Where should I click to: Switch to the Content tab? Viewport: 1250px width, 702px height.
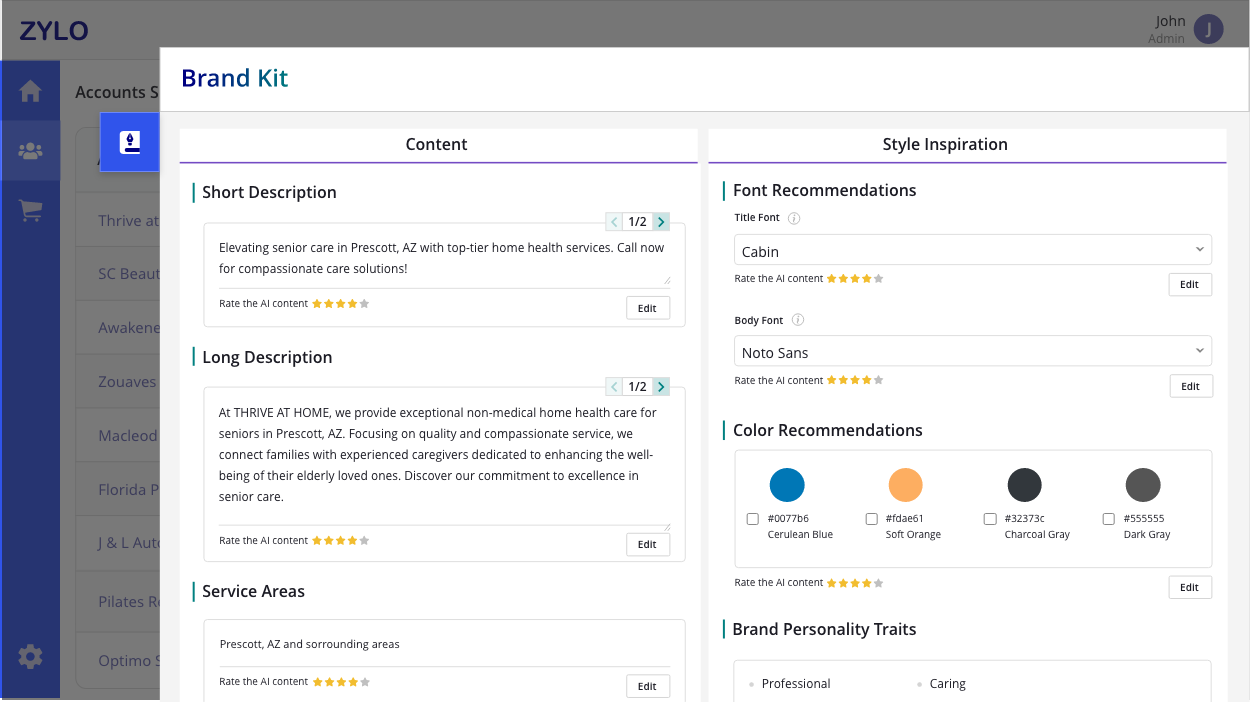coord(437,144)
